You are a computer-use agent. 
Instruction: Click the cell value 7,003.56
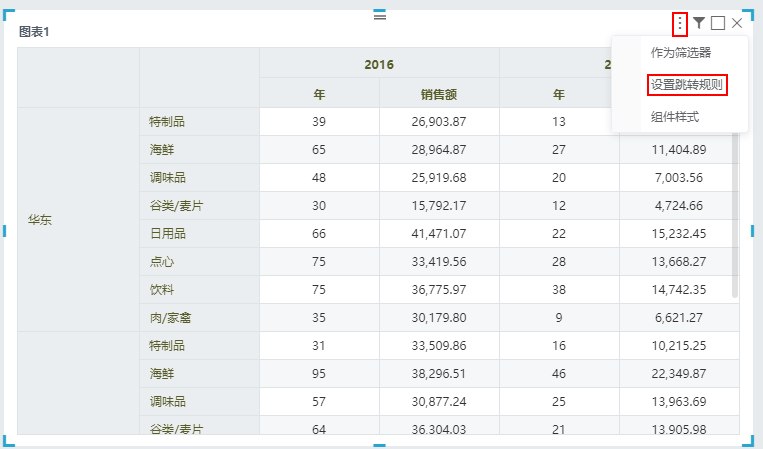pyautogui.click(x=679, y=178)
